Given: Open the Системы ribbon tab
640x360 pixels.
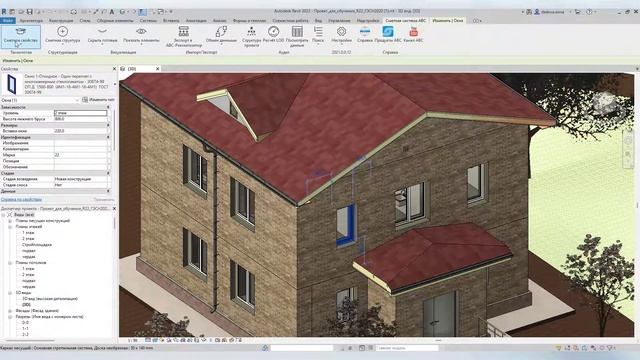Looking at the screenshot, I should pyautogui.click(x=148, y=20).
